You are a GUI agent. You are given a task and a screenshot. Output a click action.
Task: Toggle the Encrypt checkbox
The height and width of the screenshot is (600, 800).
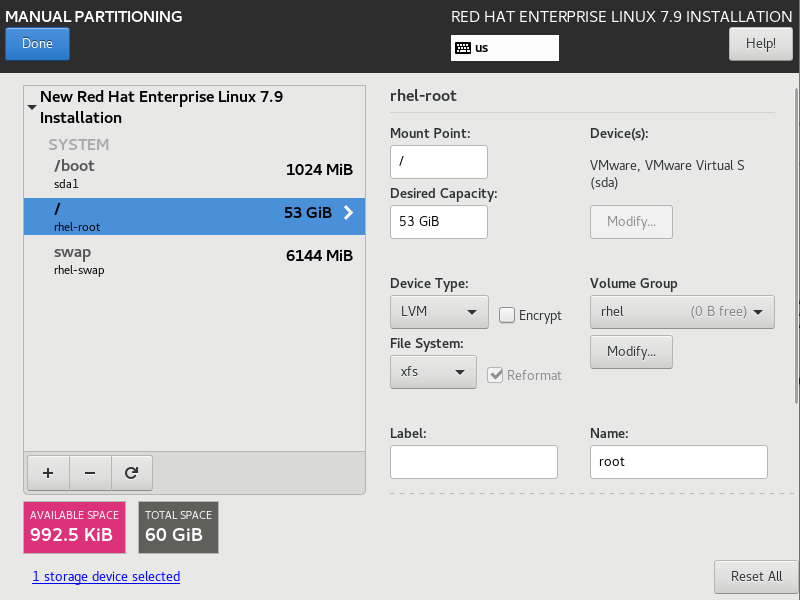point(507,315)
